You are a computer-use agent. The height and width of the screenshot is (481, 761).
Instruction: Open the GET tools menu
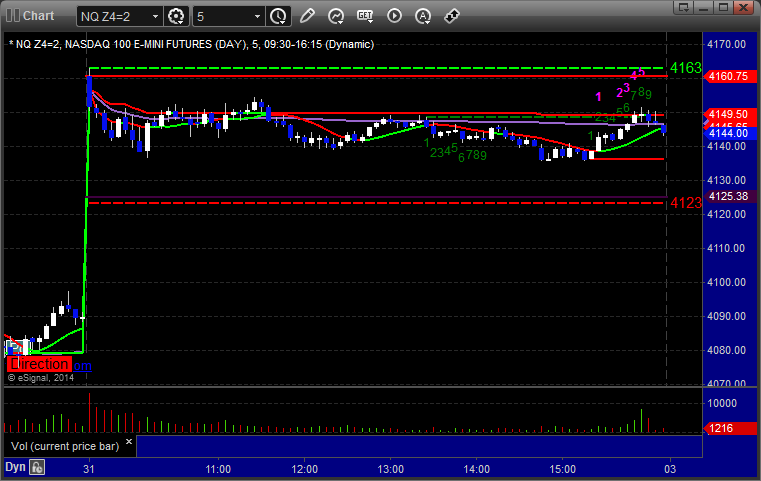tap(365, 16)
